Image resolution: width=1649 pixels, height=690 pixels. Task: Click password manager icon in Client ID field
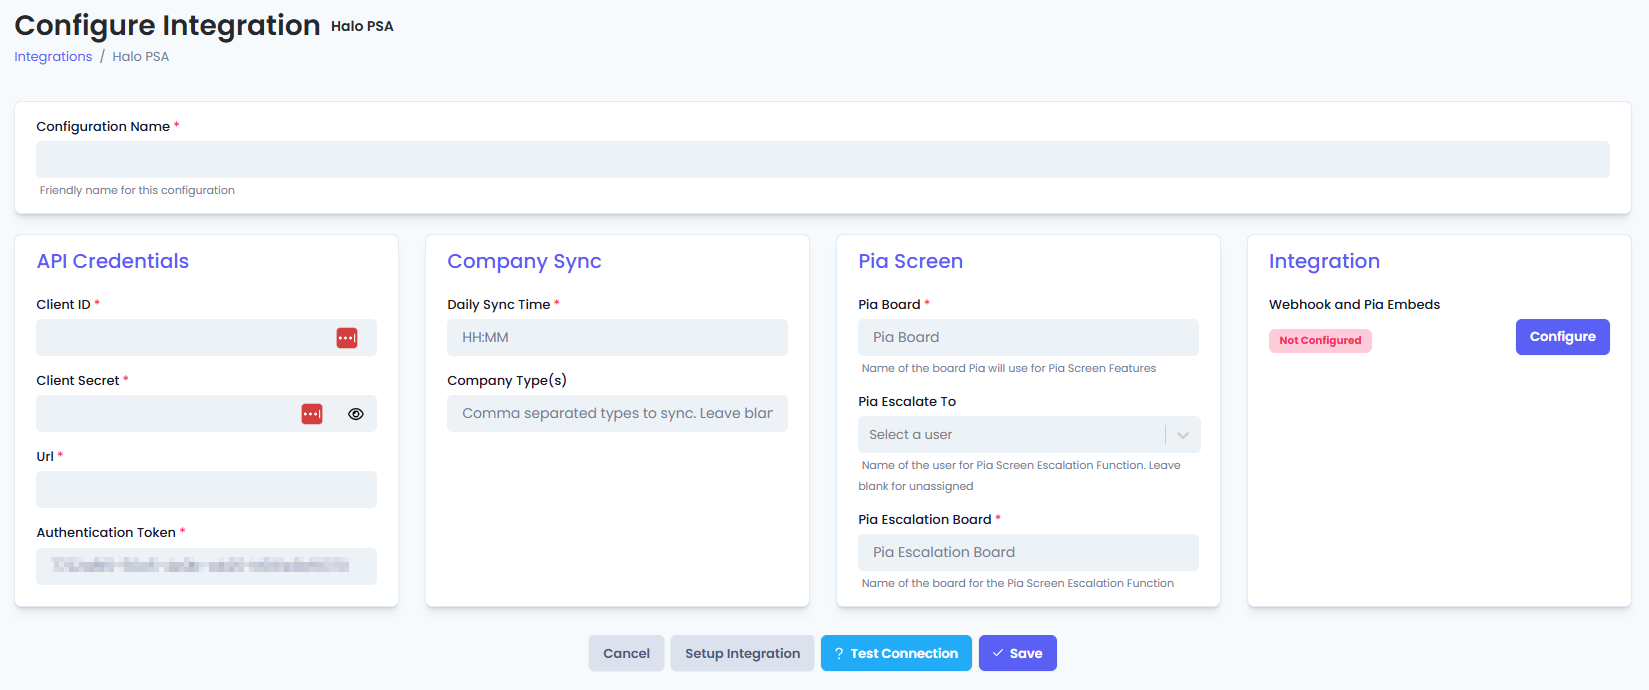coord(347,338)
